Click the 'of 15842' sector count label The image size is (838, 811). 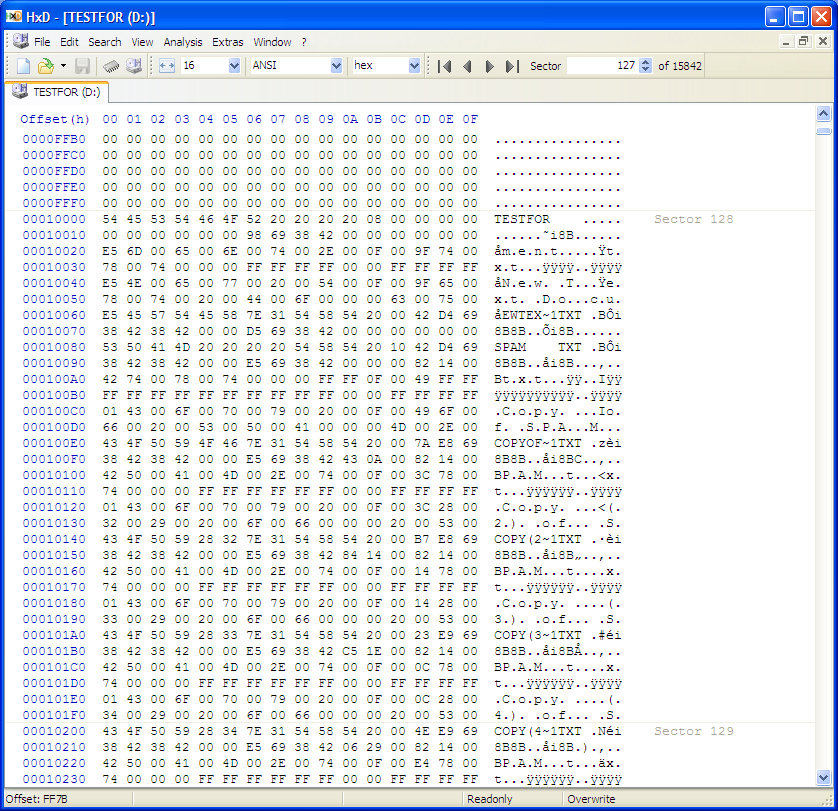tap(680, 66)
